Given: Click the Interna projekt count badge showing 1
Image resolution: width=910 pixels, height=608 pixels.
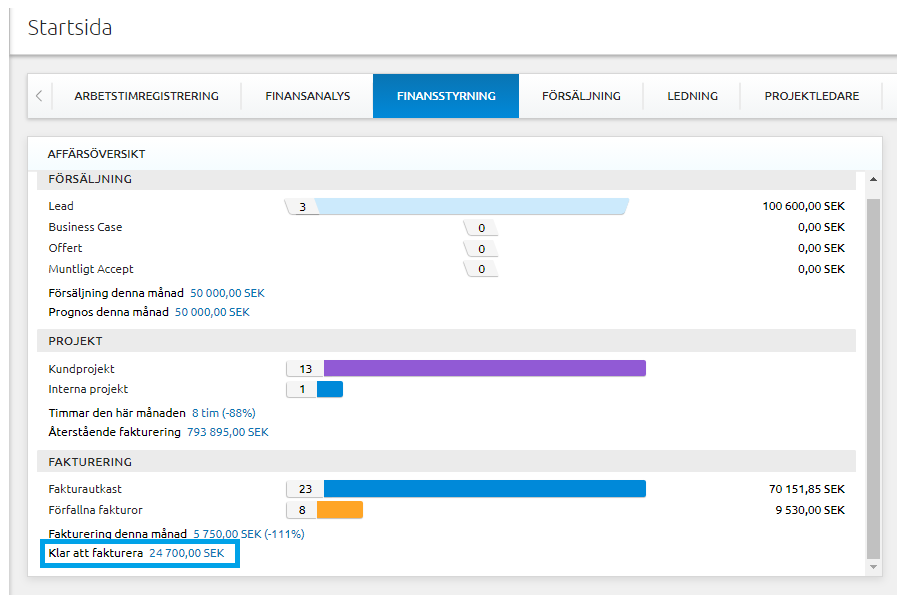Looking at the screenshot, I should [x=302, y=389].
